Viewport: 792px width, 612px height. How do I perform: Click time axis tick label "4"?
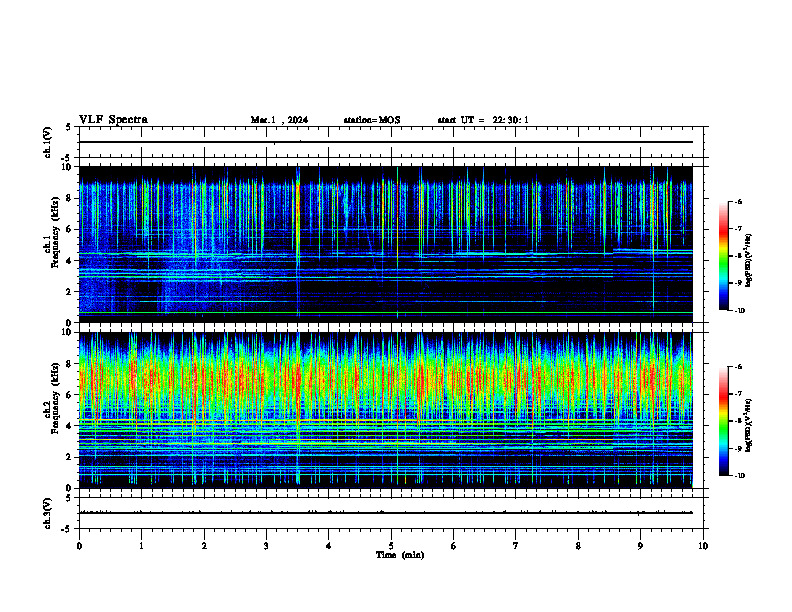pos(329,546)
